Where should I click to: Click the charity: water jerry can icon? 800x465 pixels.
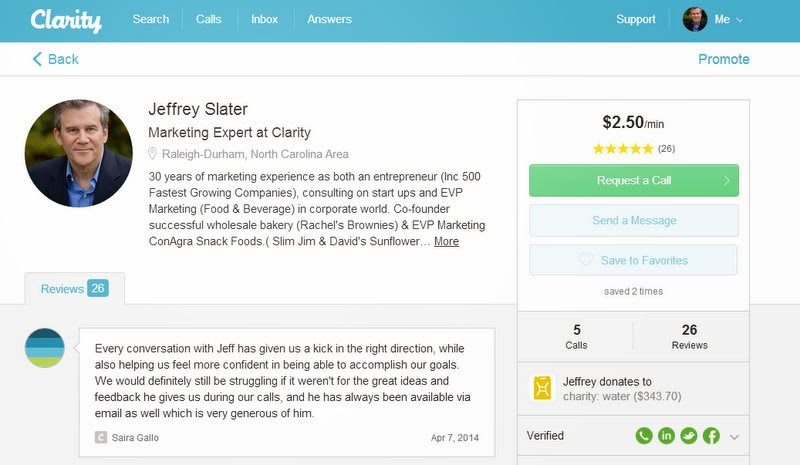pyautogui.click(x=542, y=388)
